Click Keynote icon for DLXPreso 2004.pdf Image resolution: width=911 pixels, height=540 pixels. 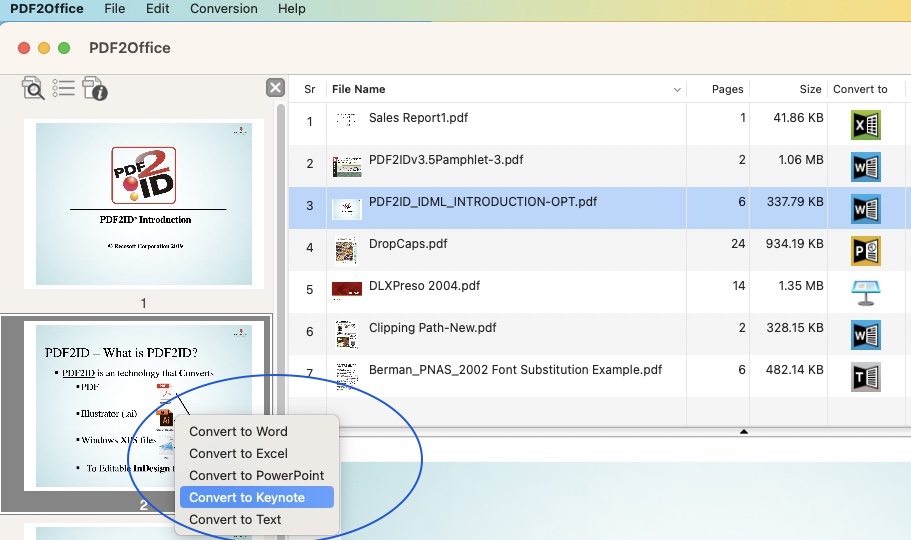click(864, 292)
